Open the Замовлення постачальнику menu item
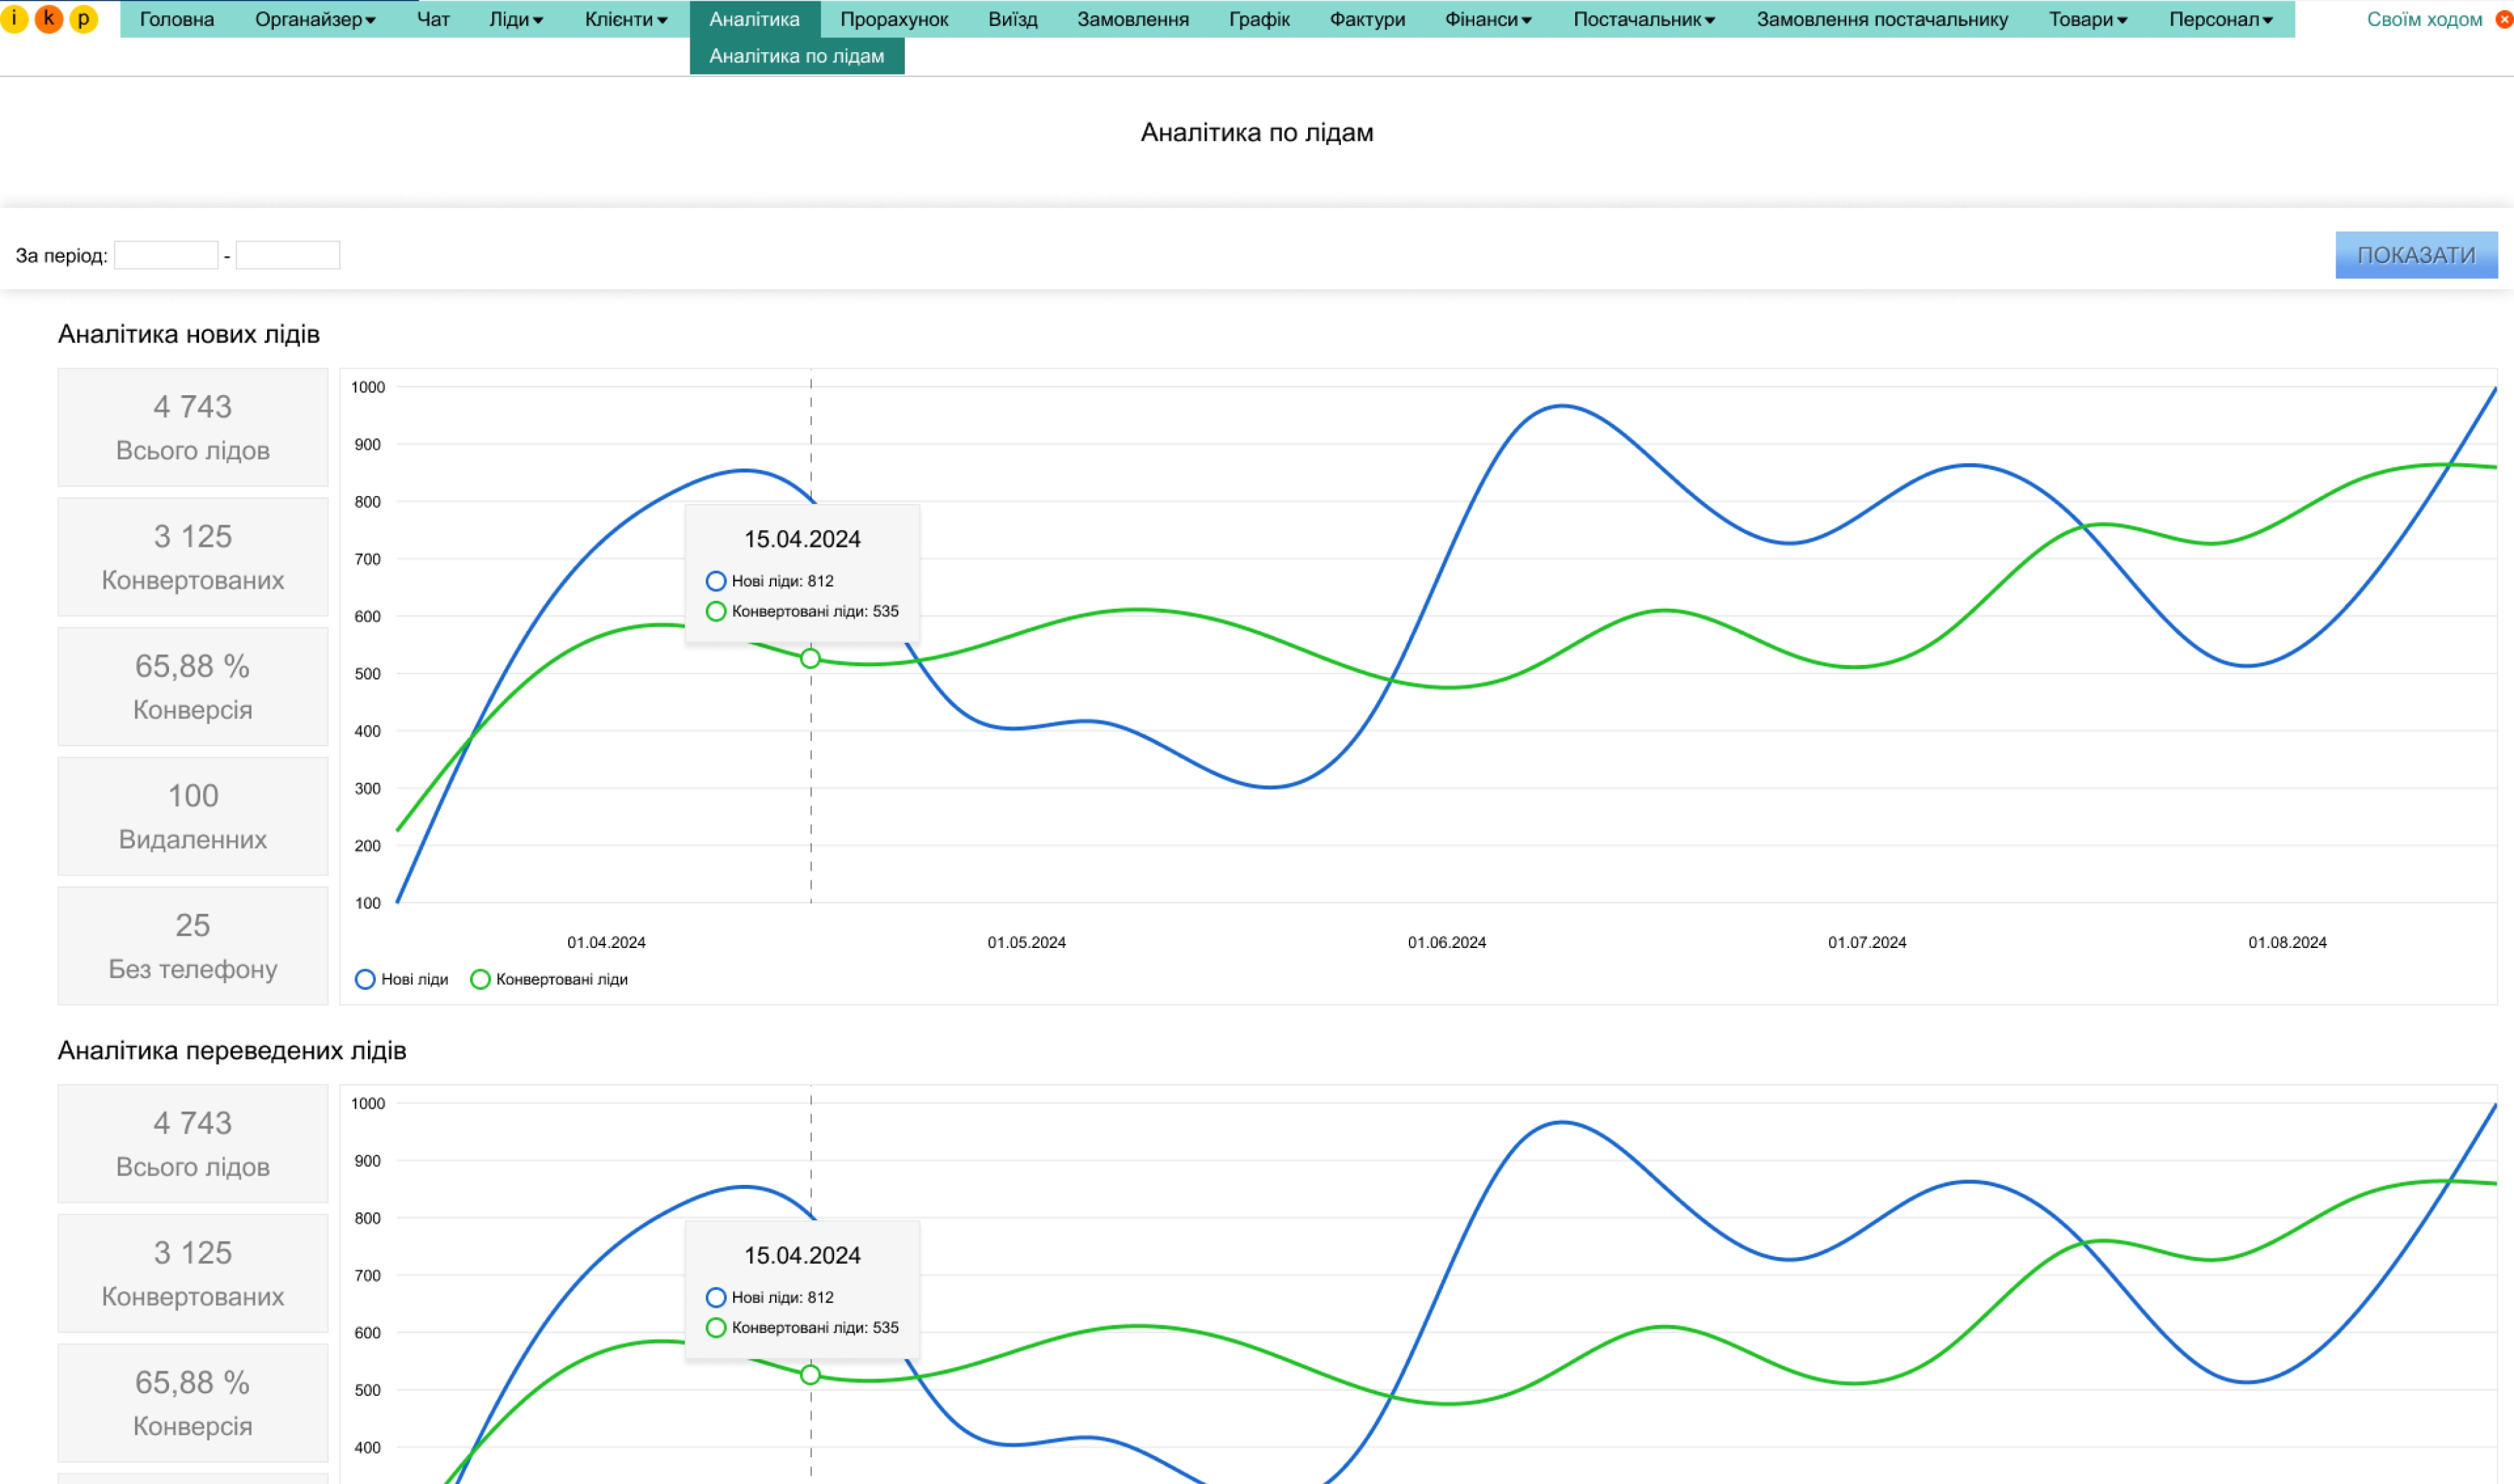This screenshot has width=2514, height=1484. pyautogui.click(x=1882, y=19)
